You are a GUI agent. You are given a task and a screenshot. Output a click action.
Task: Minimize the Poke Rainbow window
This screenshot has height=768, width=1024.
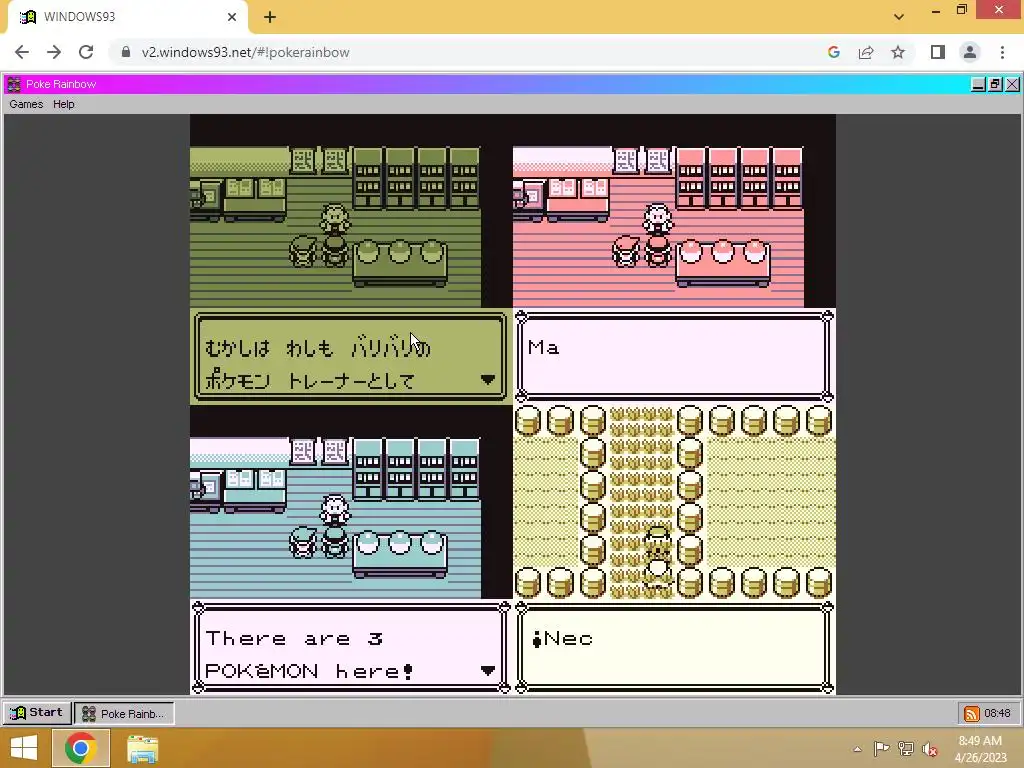(x=978, y=84)
